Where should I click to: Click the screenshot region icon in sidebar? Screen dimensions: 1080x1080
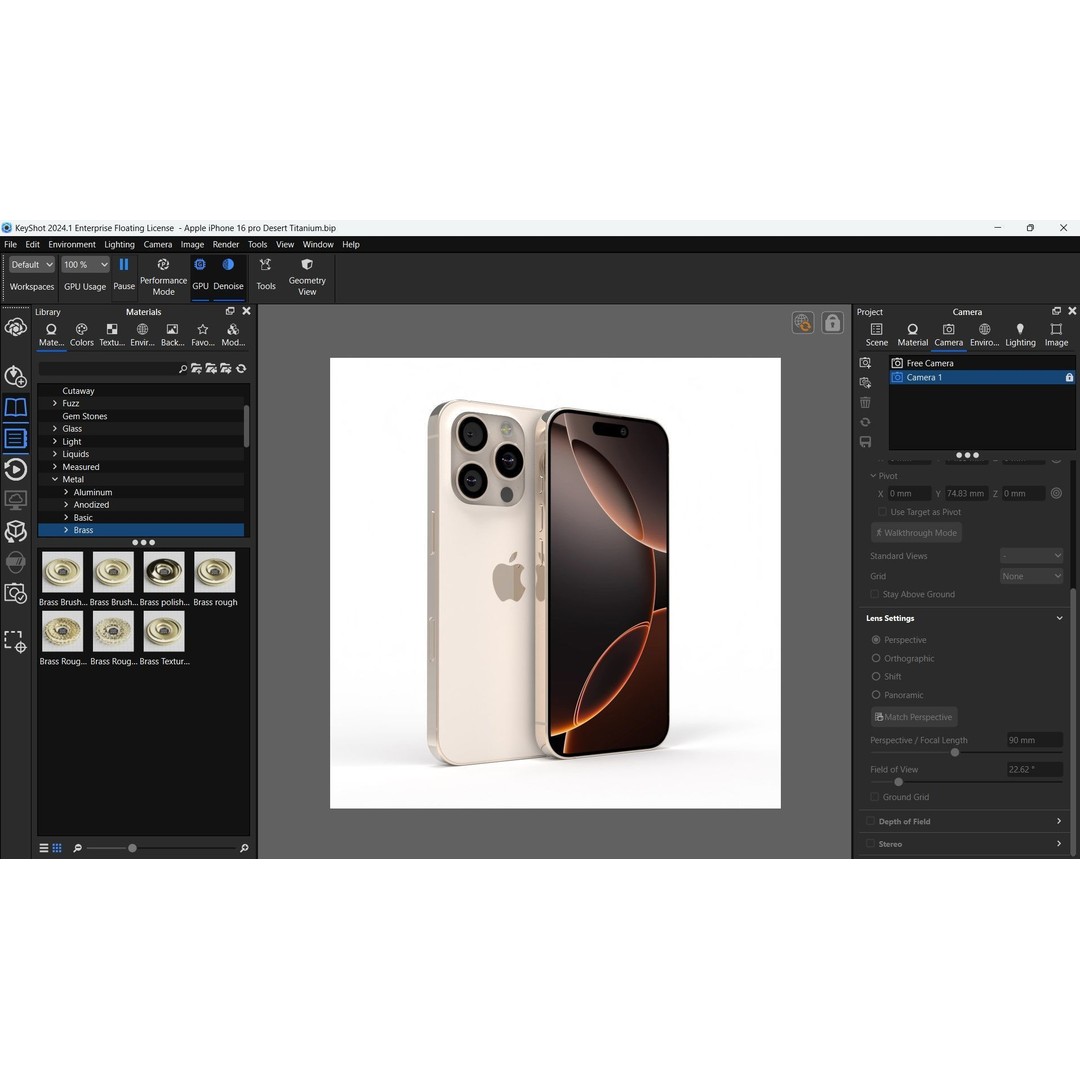coord(15,641)
